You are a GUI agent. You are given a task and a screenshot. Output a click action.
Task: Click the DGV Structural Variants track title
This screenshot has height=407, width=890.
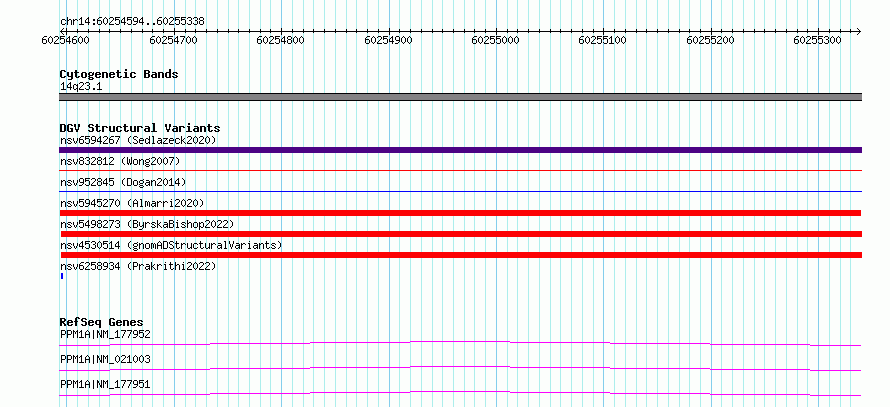(x=140, y=128)
